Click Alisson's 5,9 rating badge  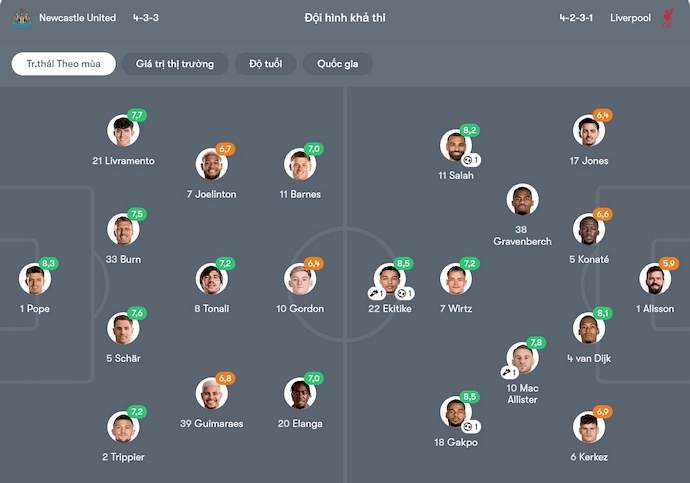coord(669,263)
